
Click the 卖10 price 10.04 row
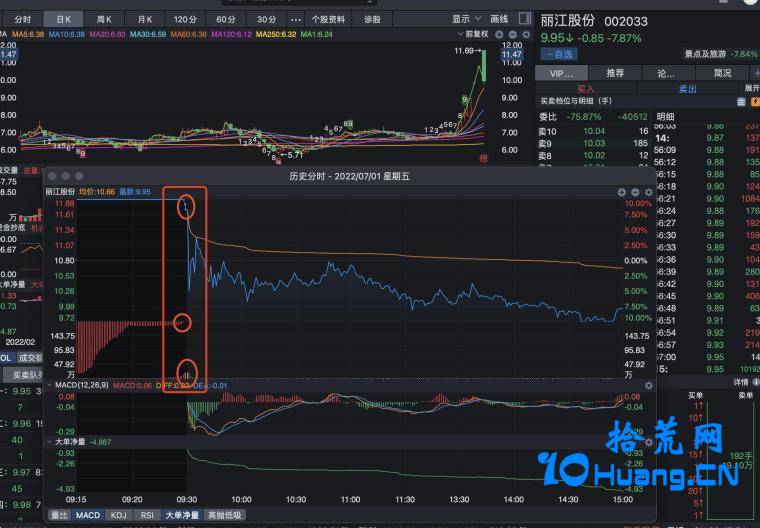[x=593, y=131]
